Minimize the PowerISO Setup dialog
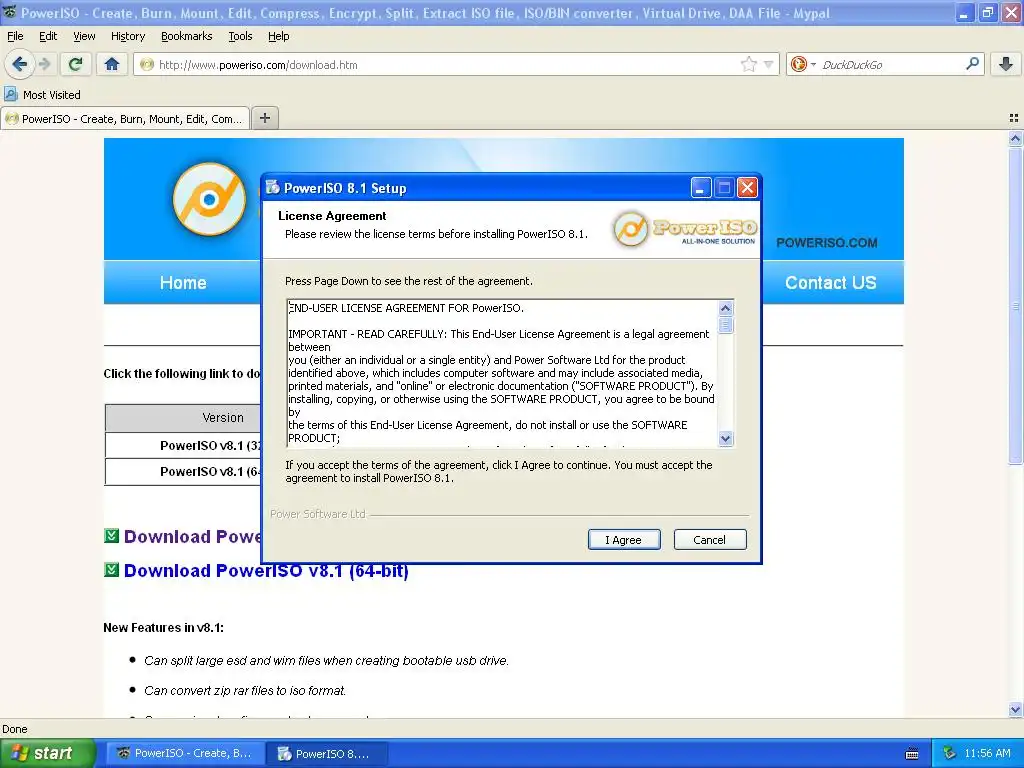 700,188
